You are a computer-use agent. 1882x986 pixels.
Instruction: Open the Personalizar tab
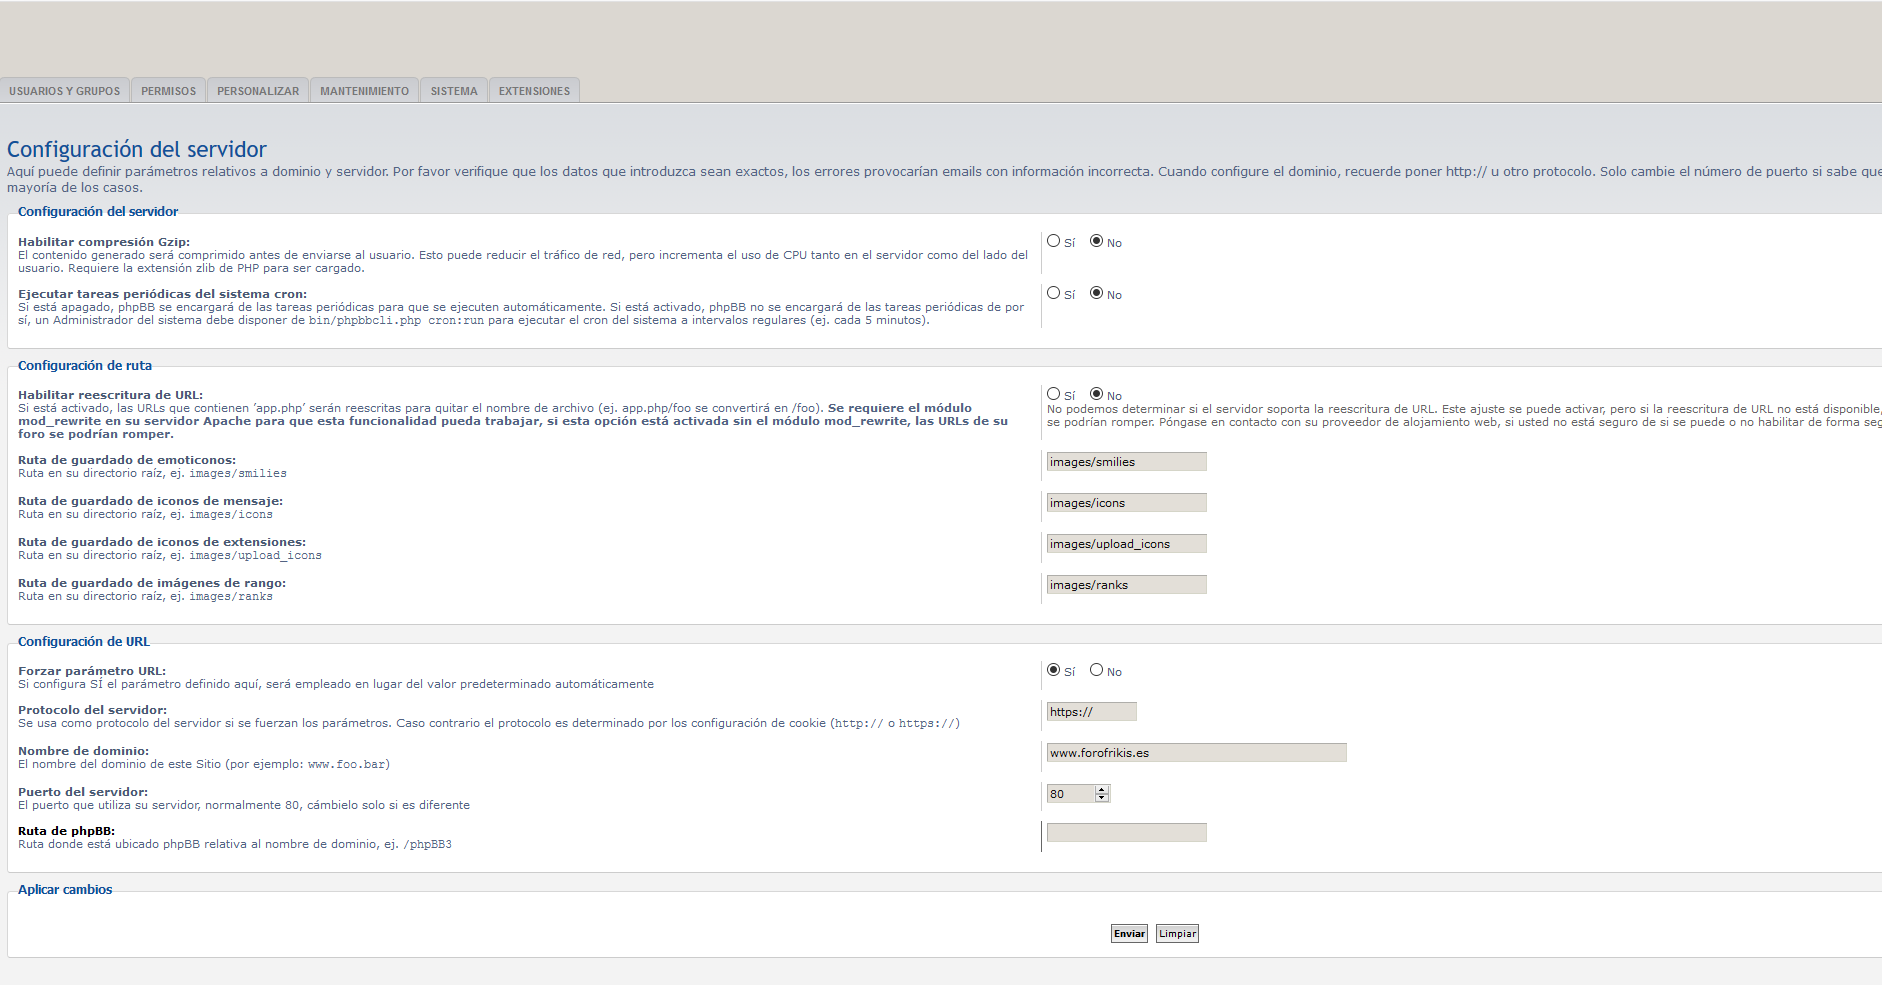[258, 91]
